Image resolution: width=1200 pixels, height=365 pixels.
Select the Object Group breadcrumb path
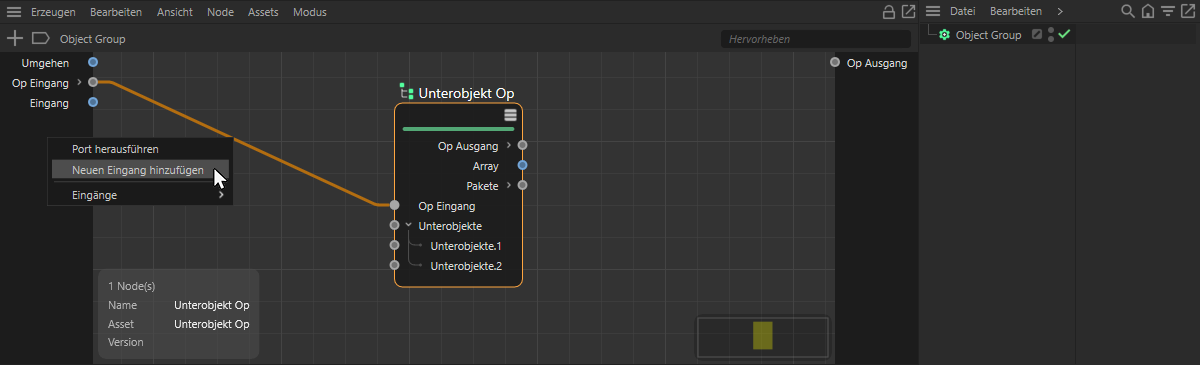pos(93,39)
